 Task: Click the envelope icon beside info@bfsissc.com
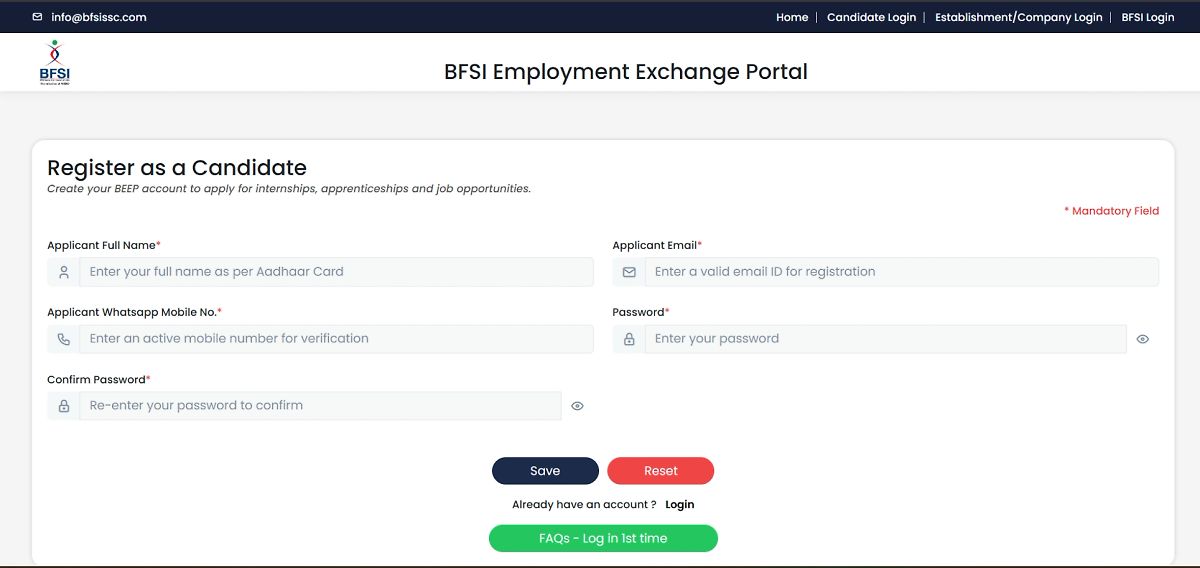38,17
